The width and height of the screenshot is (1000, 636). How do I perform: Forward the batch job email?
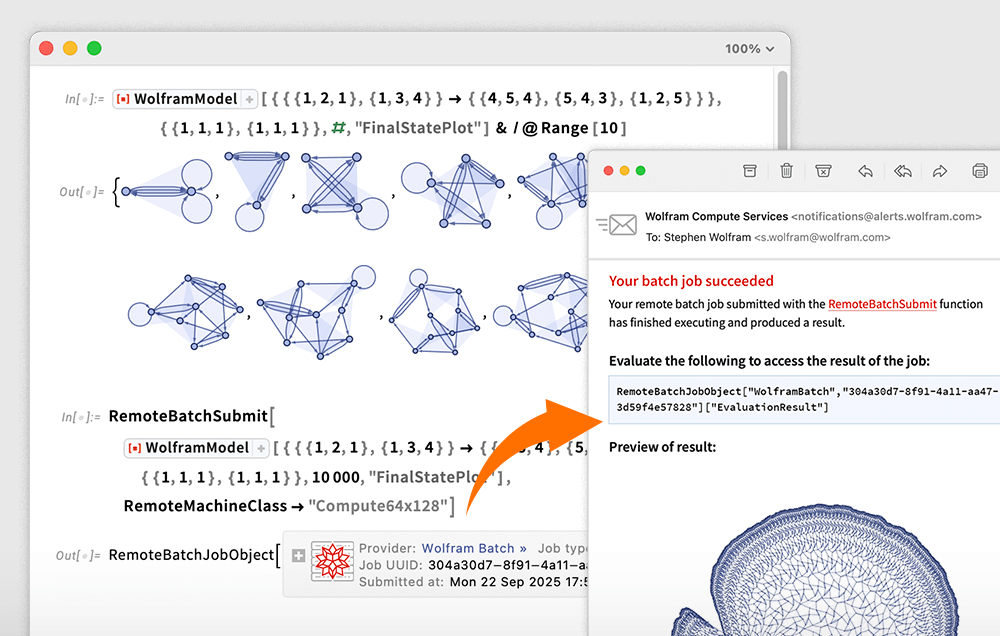coord(940,171)
